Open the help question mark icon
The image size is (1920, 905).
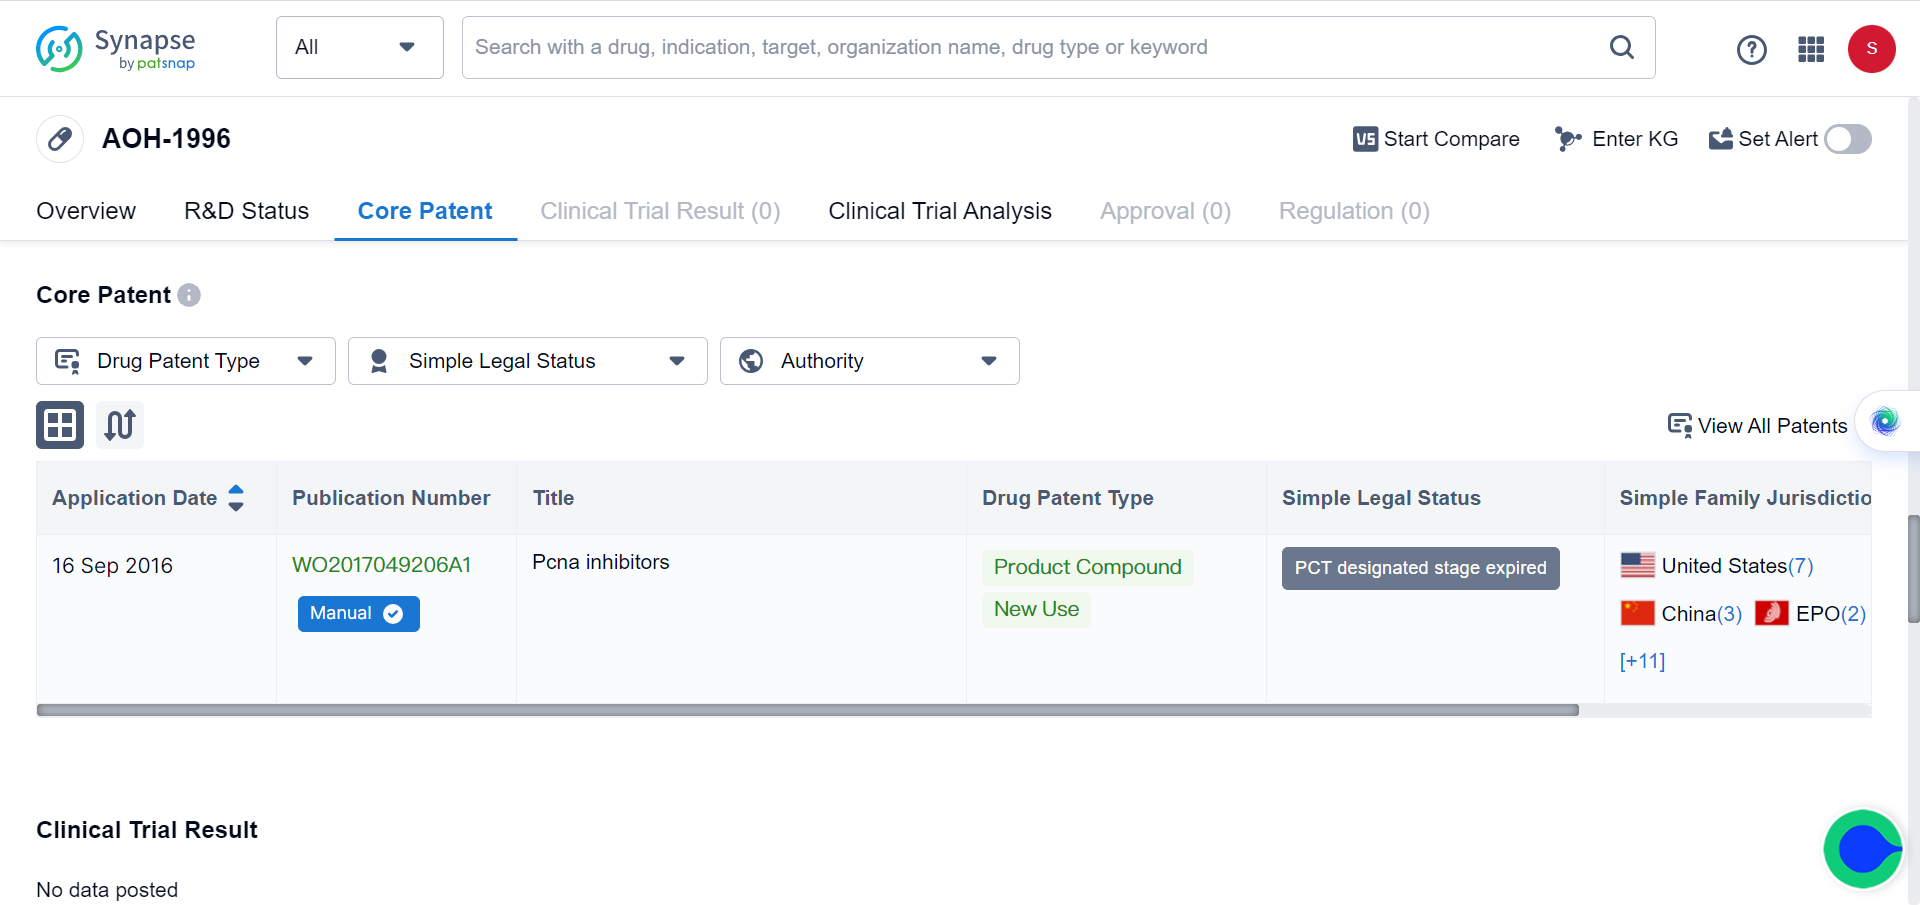point(1751,49)
